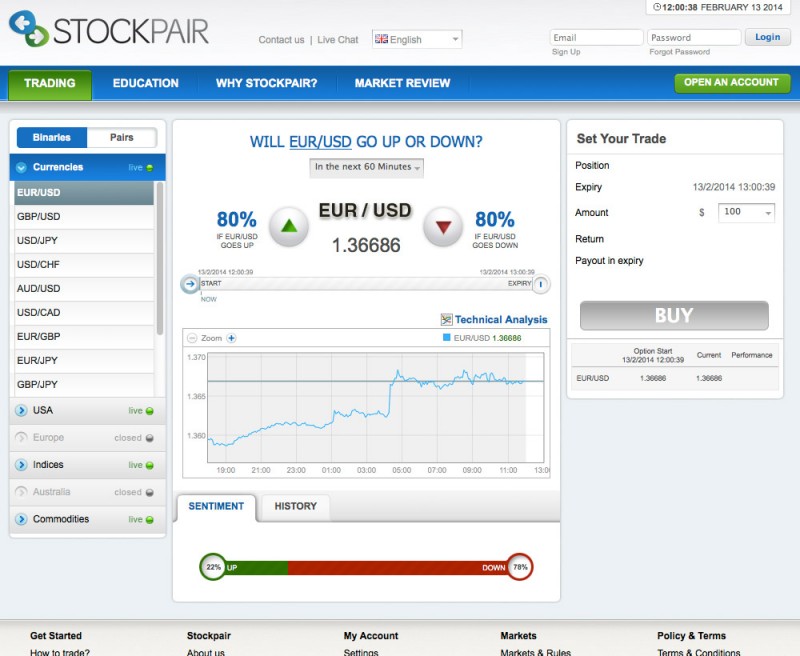
Task: Click the currencies list scrollbar
Action: tap(160, 259)
